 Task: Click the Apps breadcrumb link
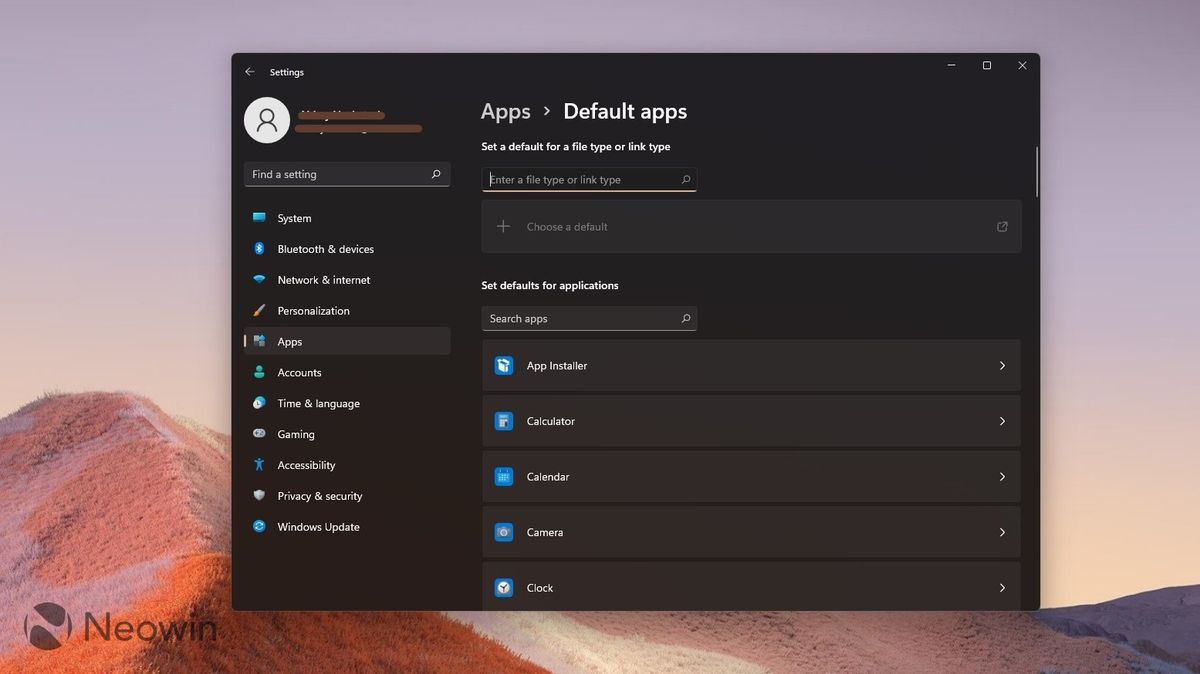tap(506, 111)
